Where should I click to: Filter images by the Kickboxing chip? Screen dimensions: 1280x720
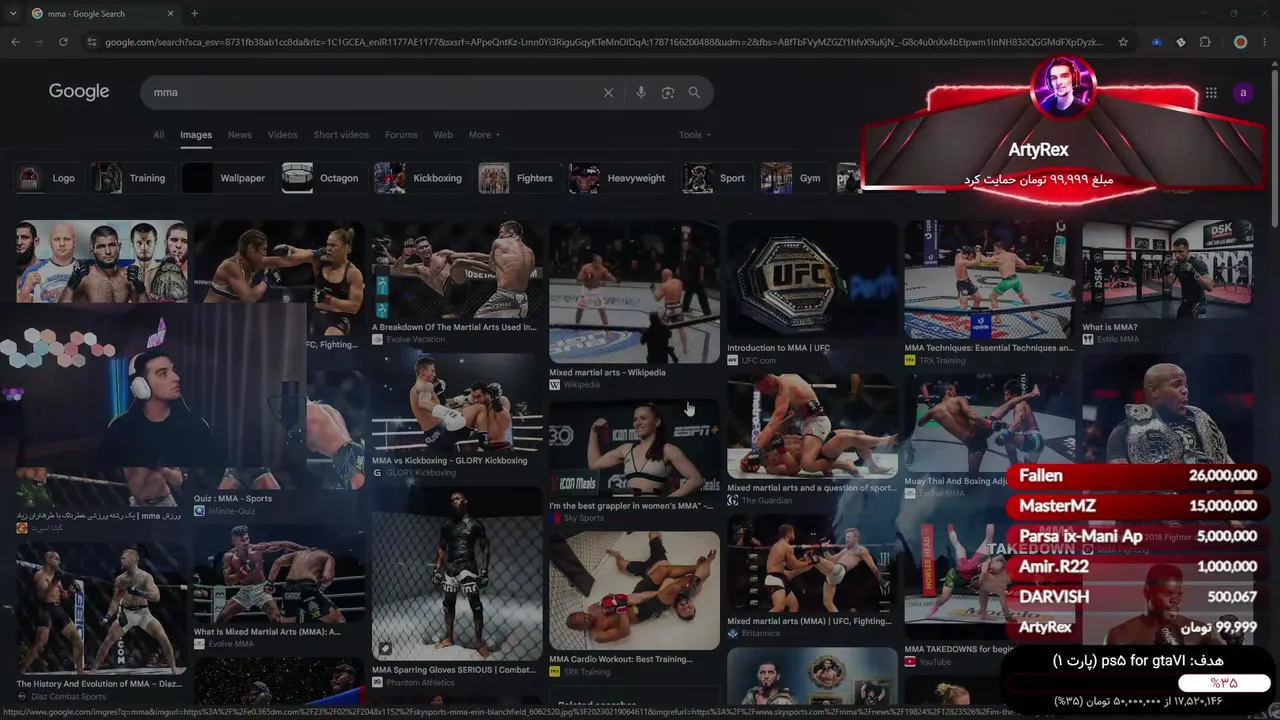(420, 178)
